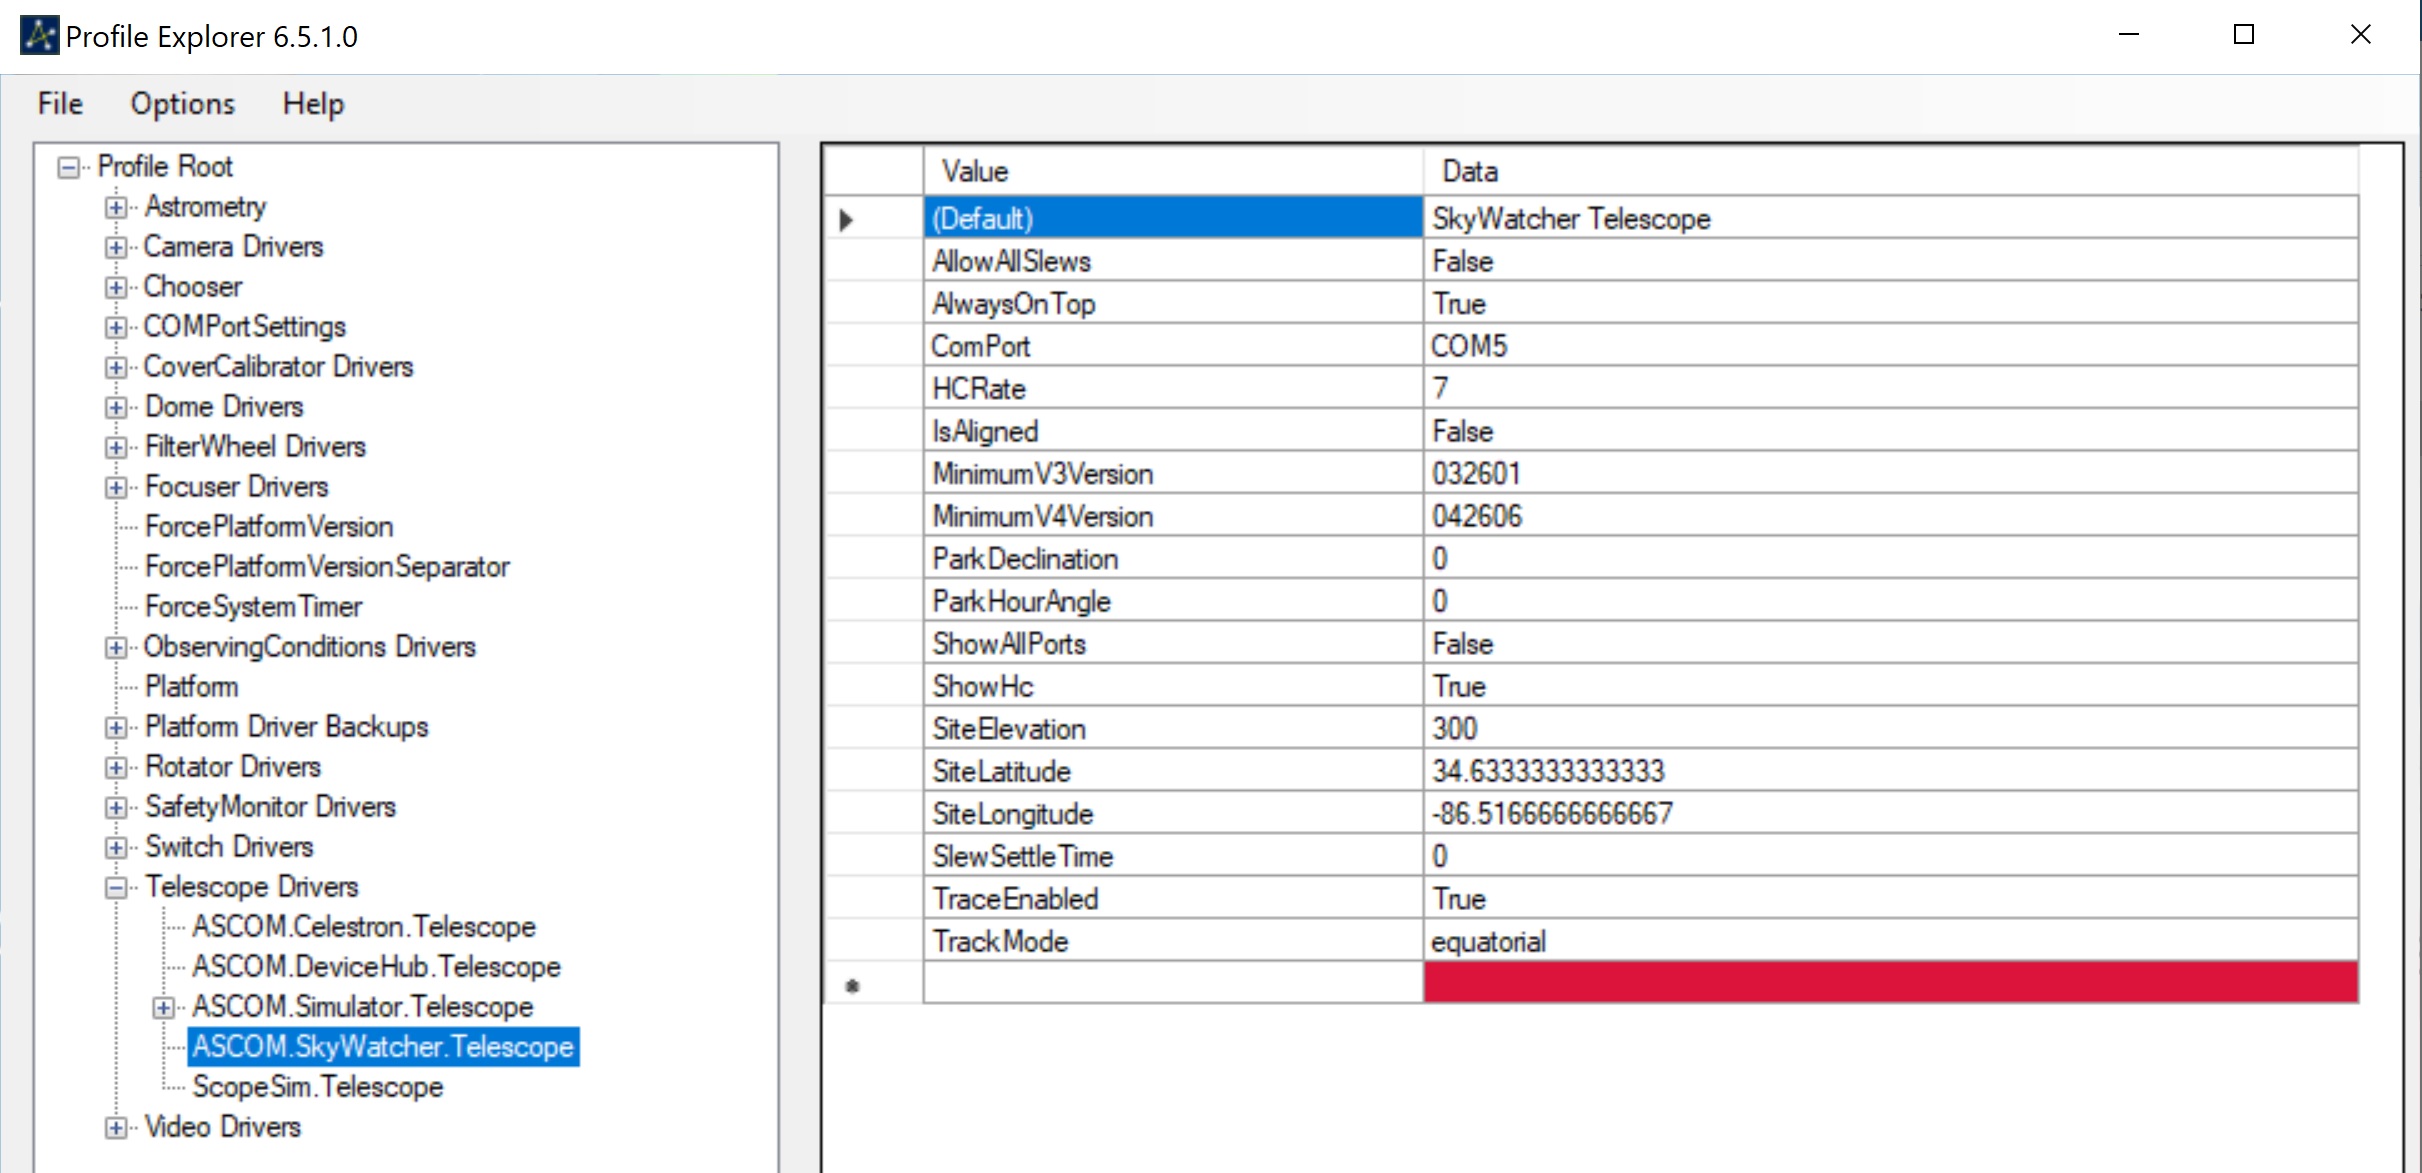The height and width of the screenshot is (1173, 2422).
Task: Click the empty new-row value cell
Action: click(1173, 982)
